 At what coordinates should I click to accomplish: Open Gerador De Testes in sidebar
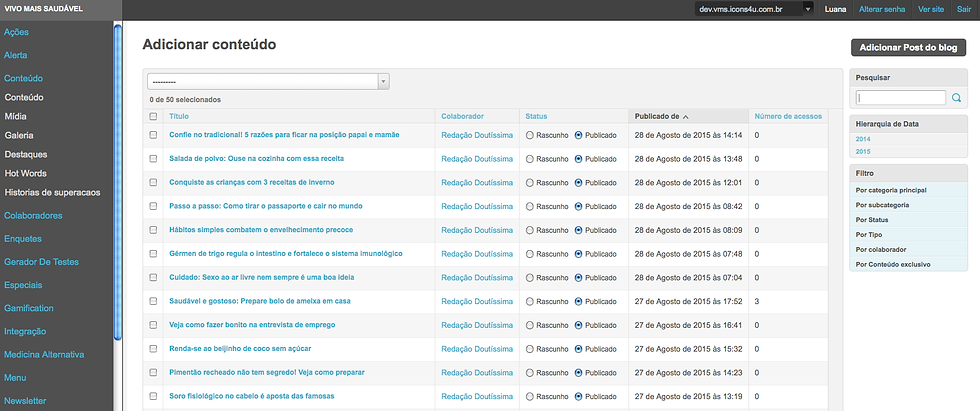point(41,262)
